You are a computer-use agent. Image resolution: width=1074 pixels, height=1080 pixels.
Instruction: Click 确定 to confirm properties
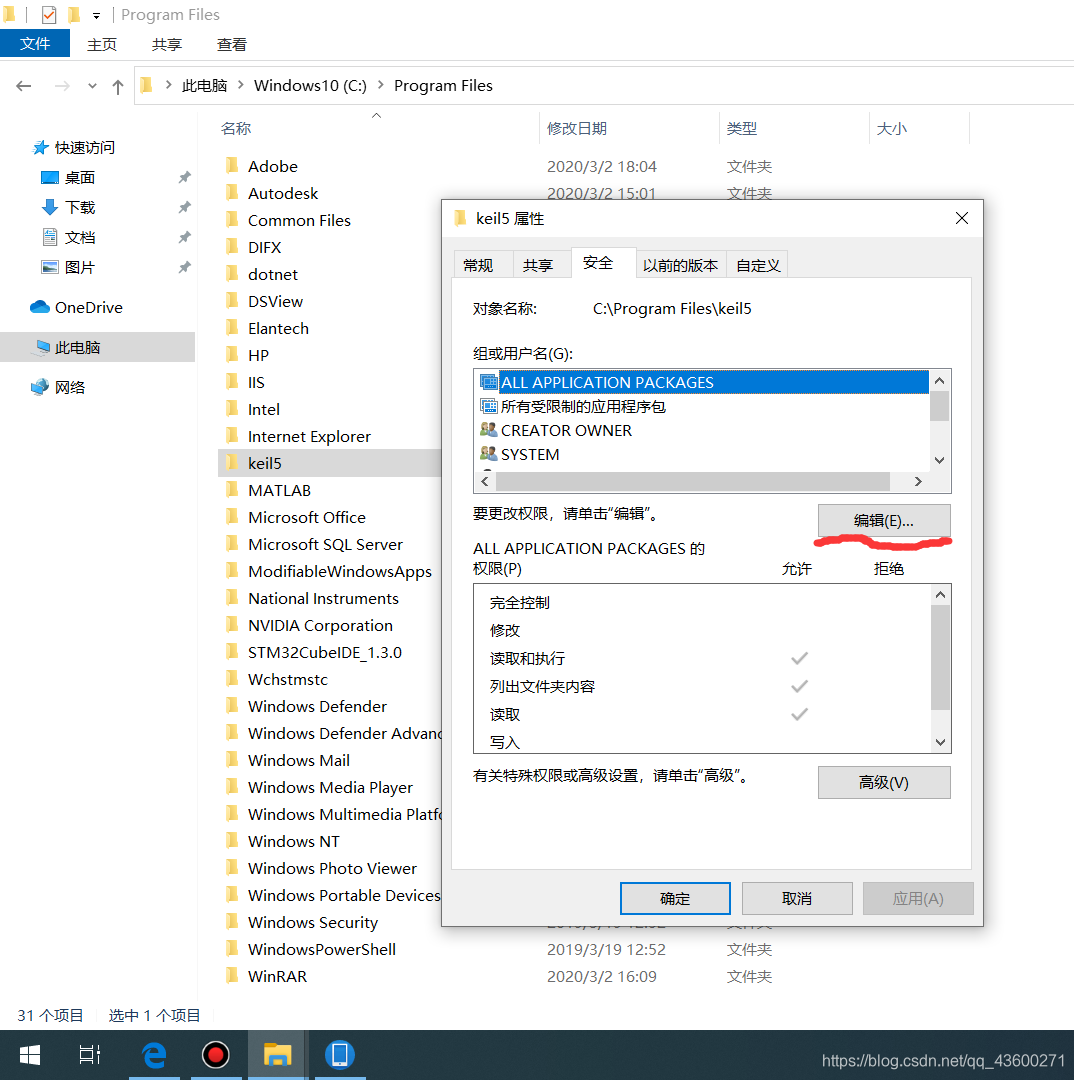675,899
